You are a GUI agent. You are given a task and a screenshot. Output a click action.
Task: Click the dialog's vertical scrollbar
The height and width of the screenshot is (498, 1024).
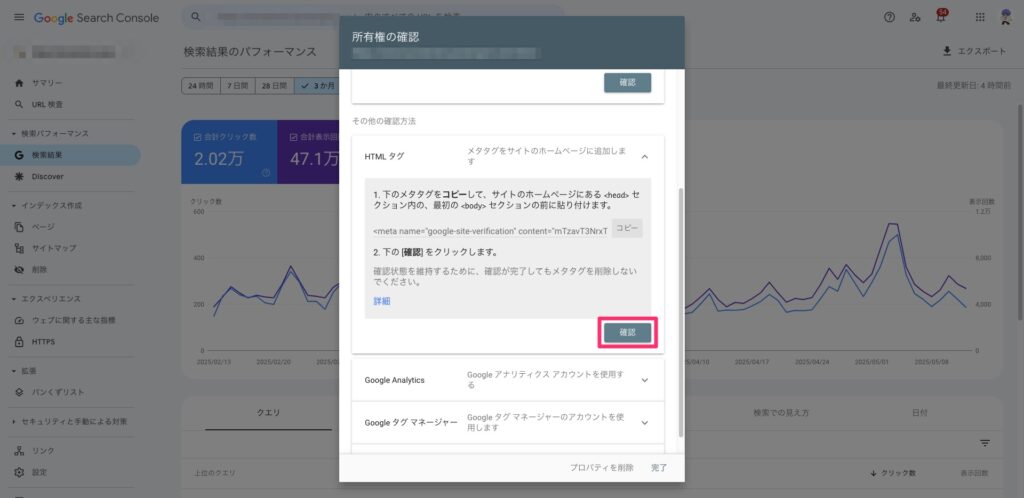tap(680, 310)
